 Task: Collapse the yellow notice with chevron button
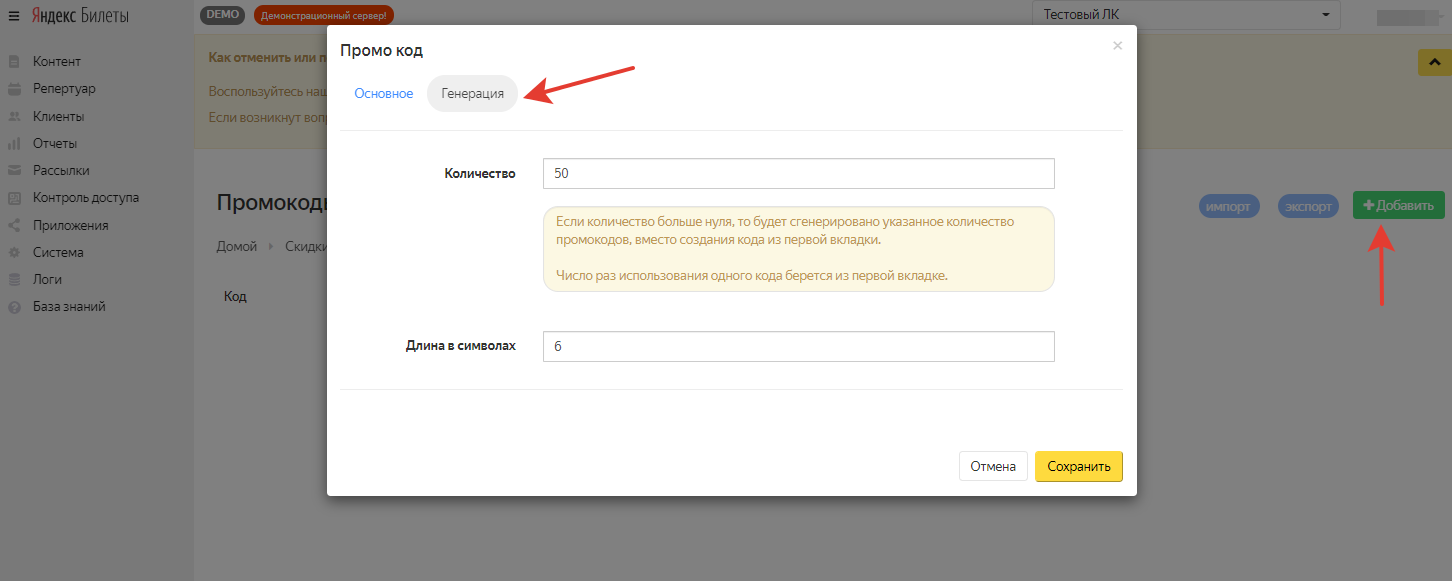tap(1434, 61)
